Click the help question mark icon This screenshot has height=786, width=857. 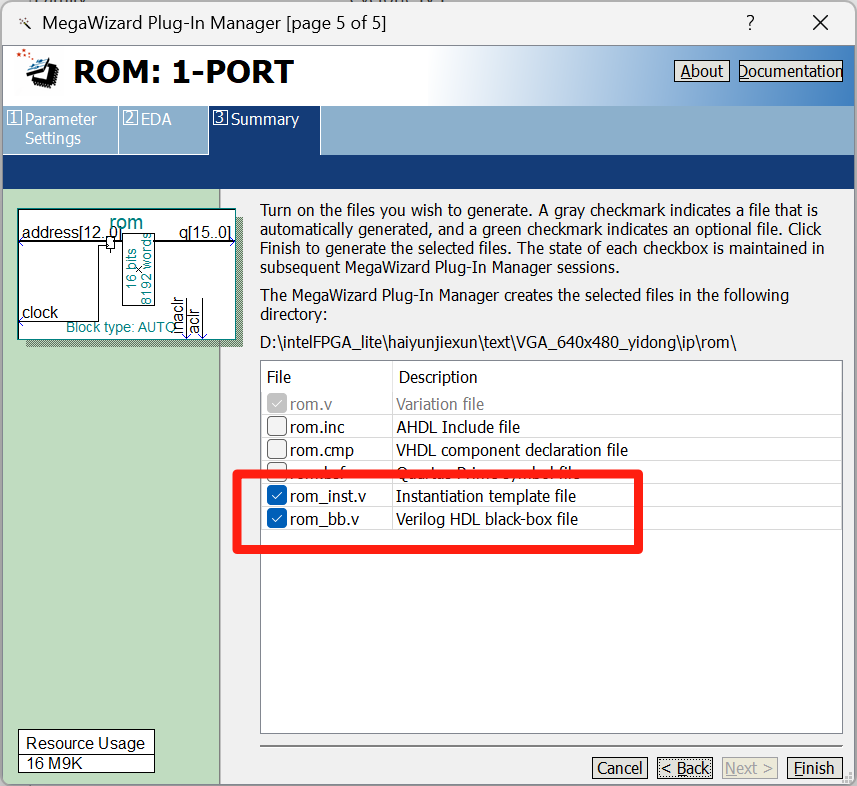pos(750,23)
